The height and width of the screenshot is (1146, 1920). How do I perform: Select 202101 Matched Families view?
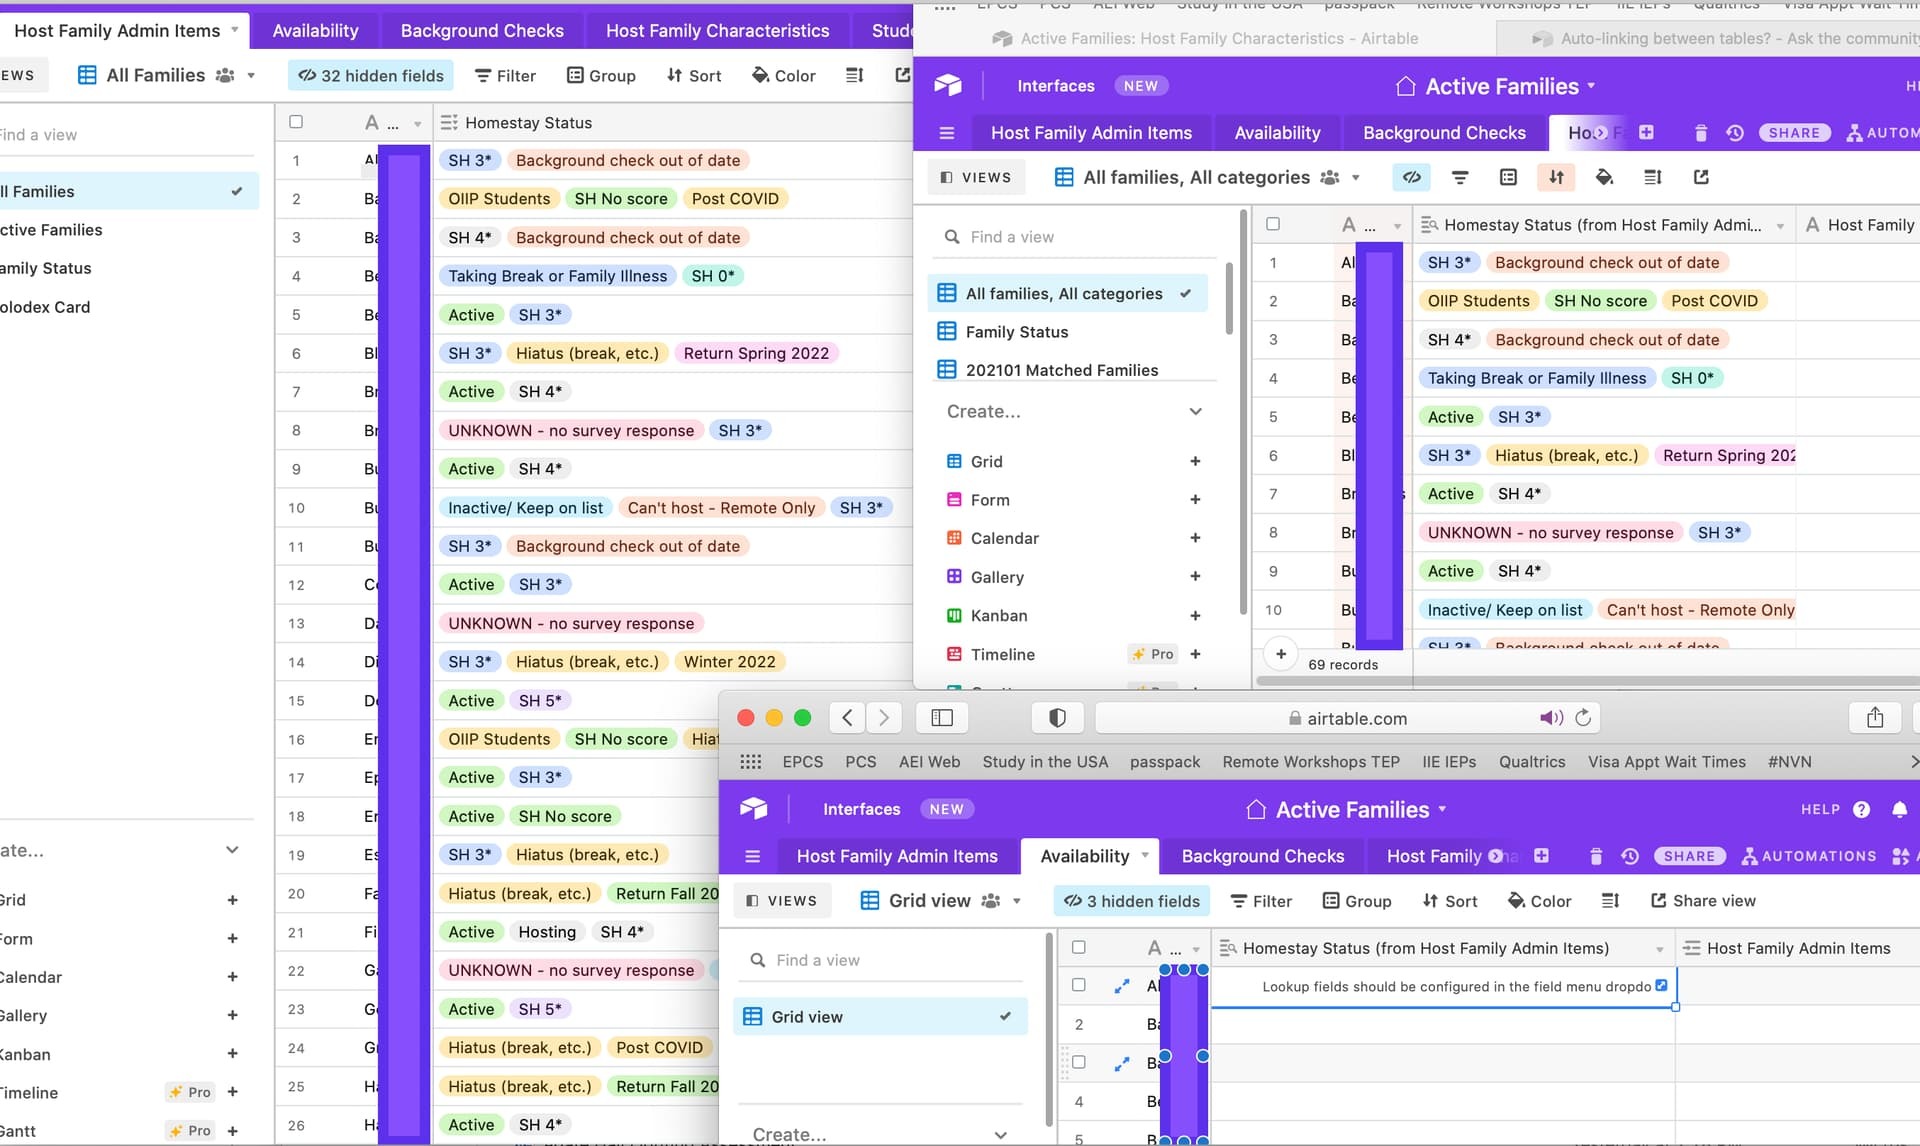click(1061, 370)
